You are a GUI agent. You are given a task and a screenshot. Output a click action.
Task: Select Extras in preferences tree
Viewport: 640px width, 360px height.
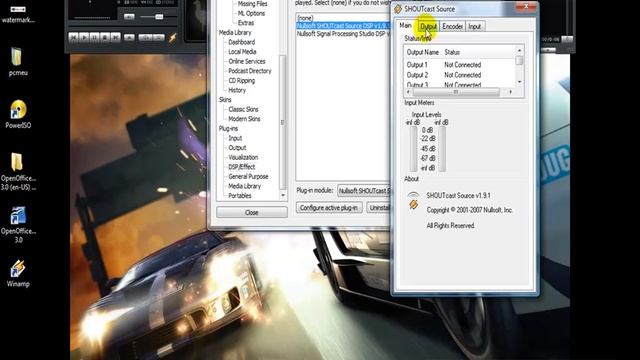[x=246, y=23]
